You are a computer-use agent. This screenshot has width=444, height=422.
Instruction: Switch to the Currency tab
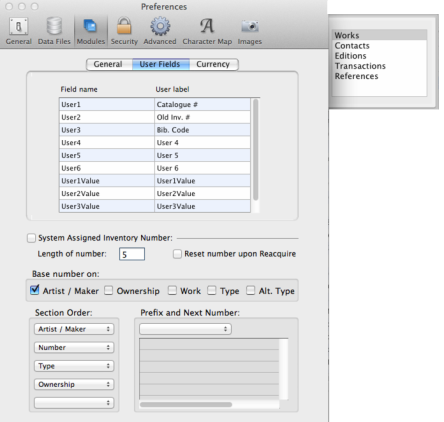point(213,64)
